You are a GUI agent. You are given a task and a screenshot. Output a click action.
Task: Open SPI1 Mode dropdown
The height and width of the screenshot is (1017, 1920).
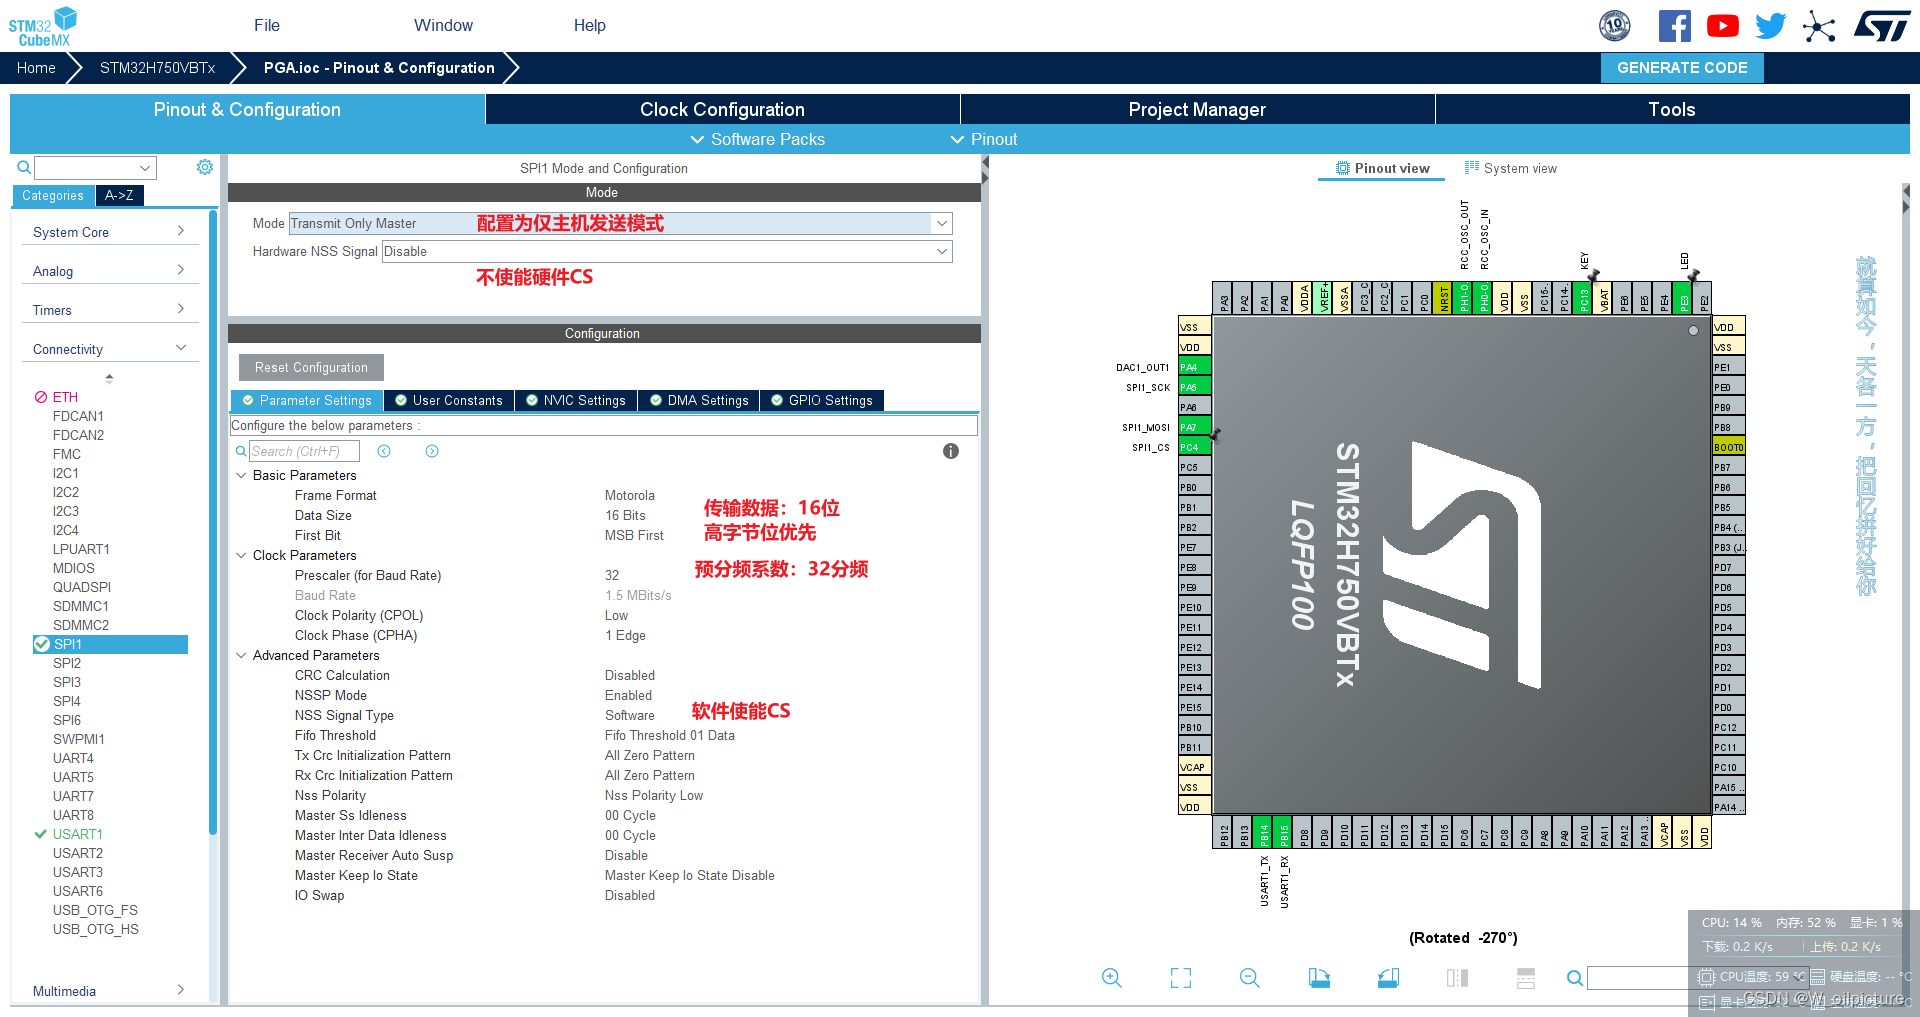[941, 223]
